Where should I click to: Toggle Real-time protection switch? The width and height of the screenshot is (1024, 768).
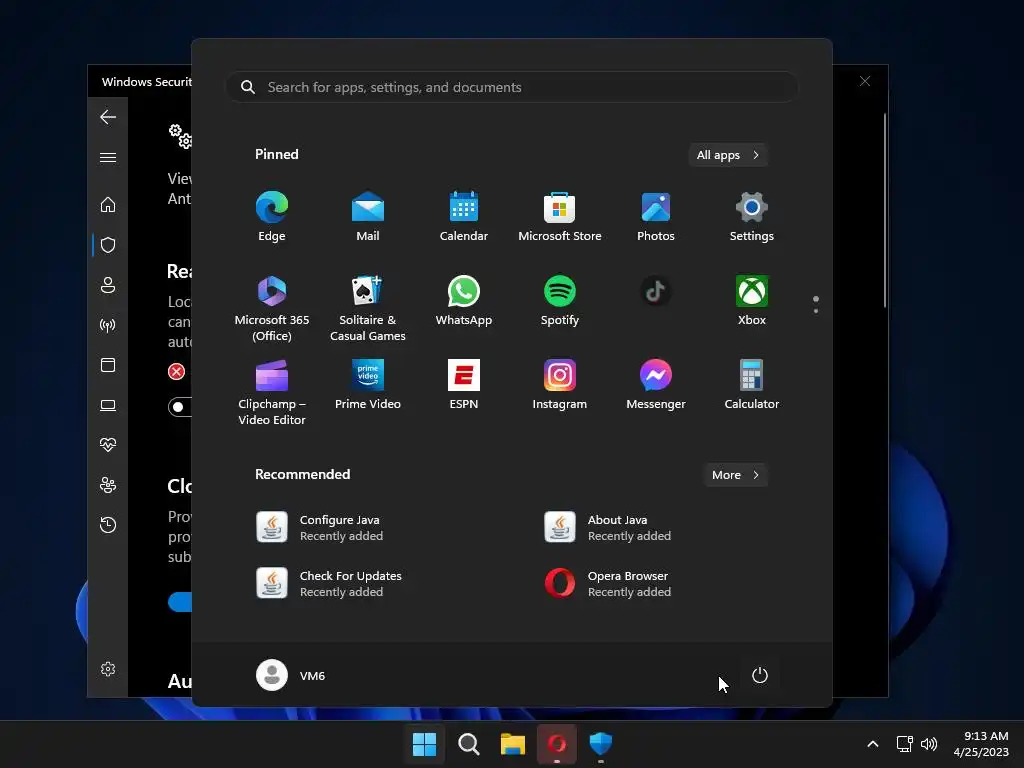pos(180,407)
